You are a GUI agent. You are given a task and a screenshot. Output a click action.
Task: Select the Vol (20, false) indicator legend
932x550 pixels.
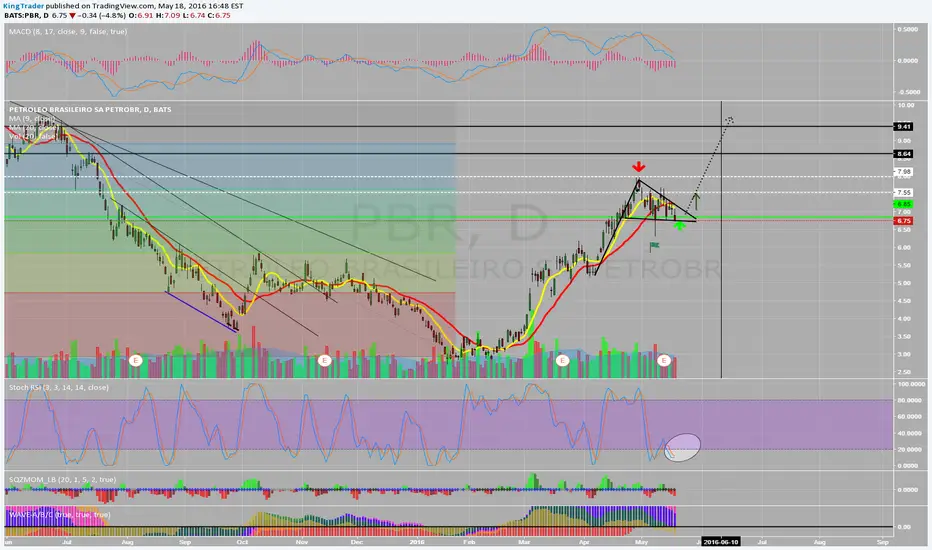[32, 136]
